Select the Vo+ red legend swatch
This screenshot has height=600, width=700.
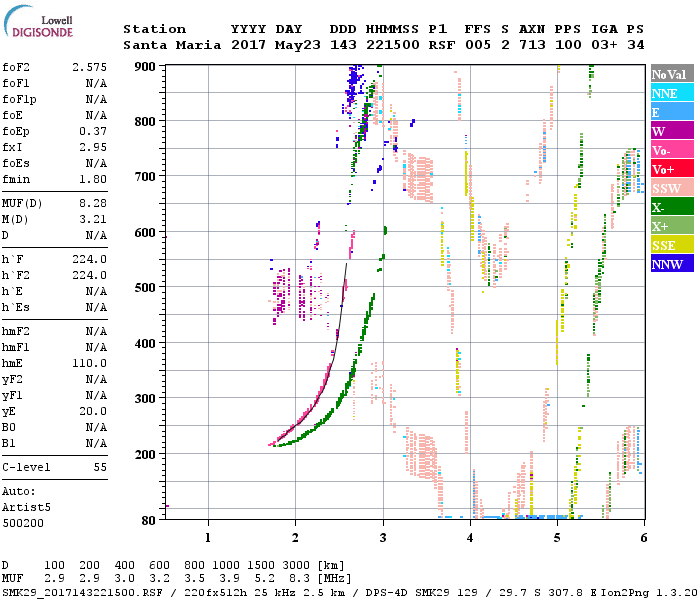point(672,169)
